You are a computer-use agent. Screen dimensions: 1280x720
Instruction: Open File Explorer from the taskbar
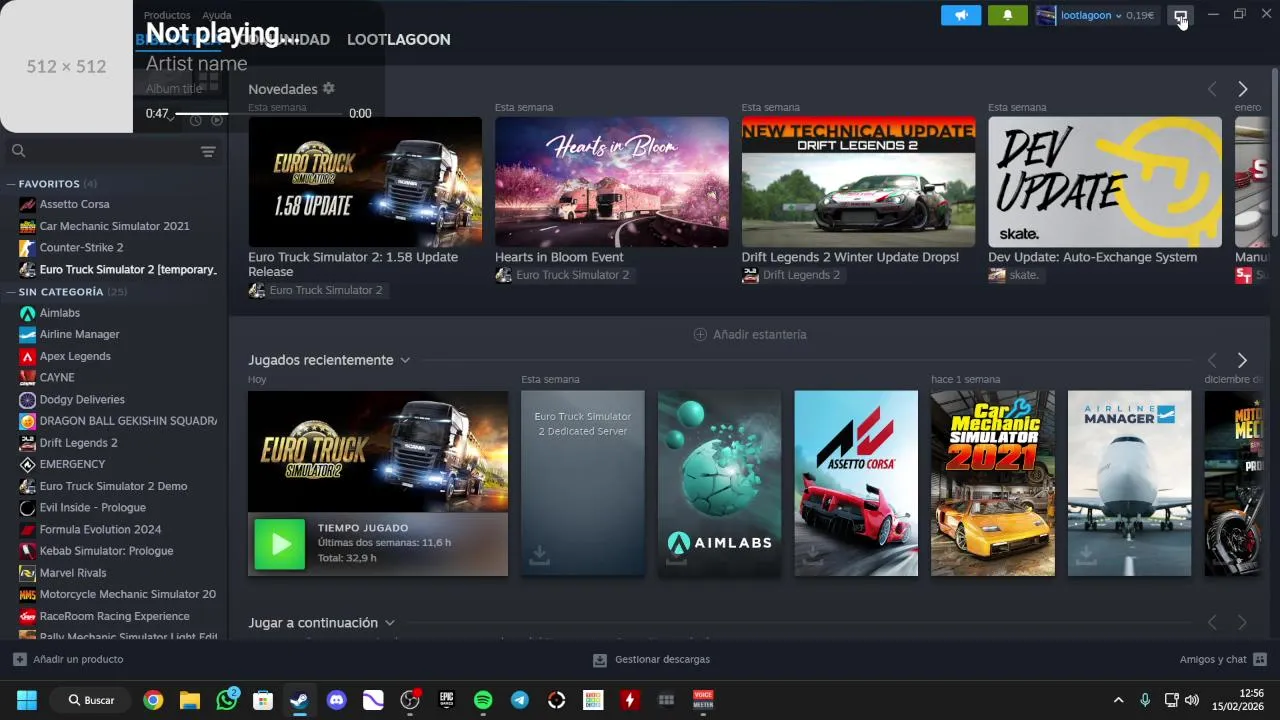click(x=190, y=700)
